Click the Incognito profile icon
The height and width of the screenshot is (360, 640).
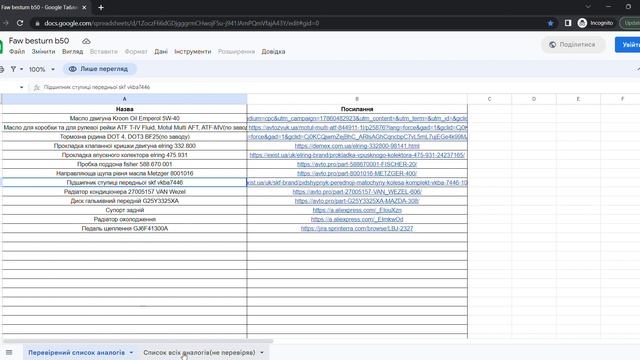[582, 23]
